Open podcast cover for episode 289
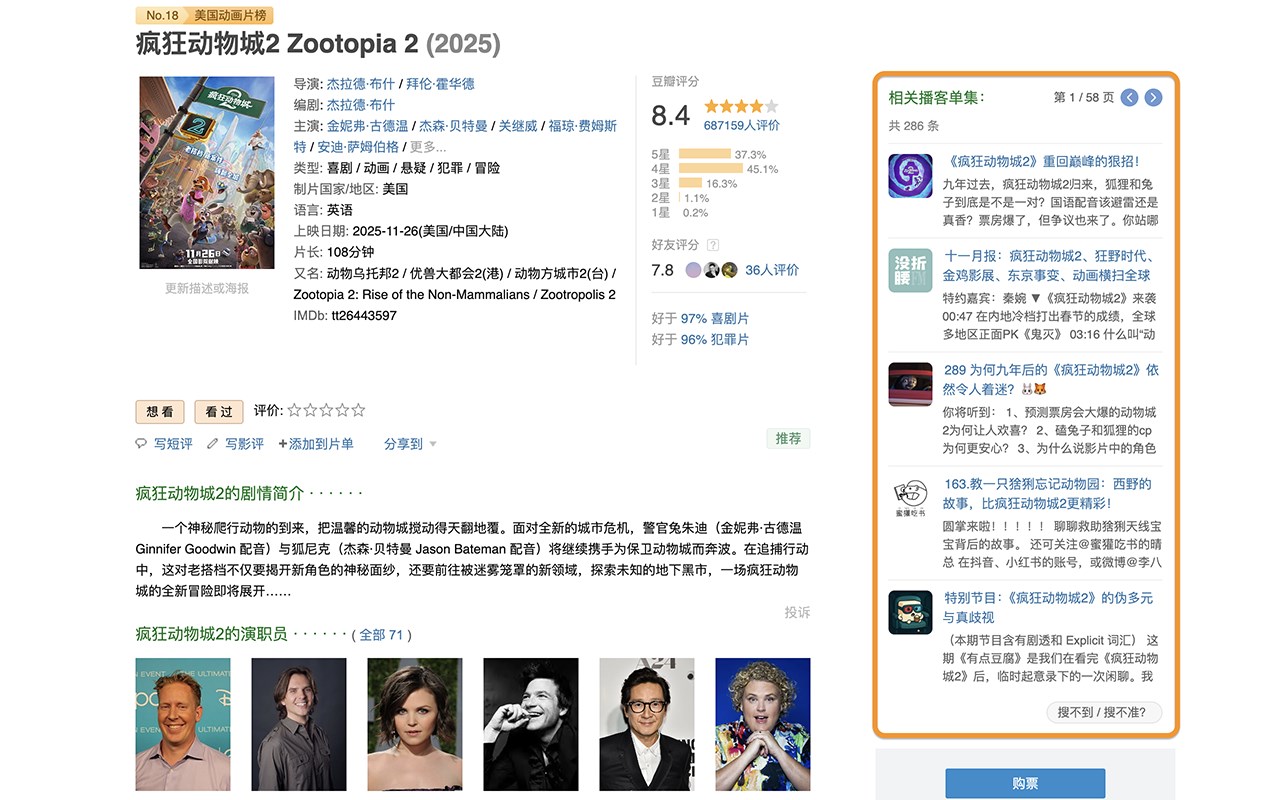Image resolution: width=1280 pixels, height=800 pixels. (910, 384)
